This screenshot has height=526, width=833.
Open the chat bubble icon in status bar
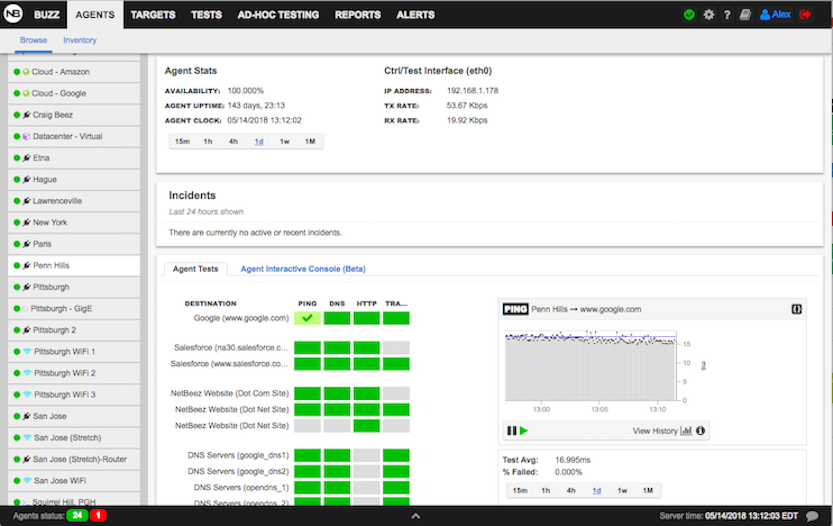(812, 516)
